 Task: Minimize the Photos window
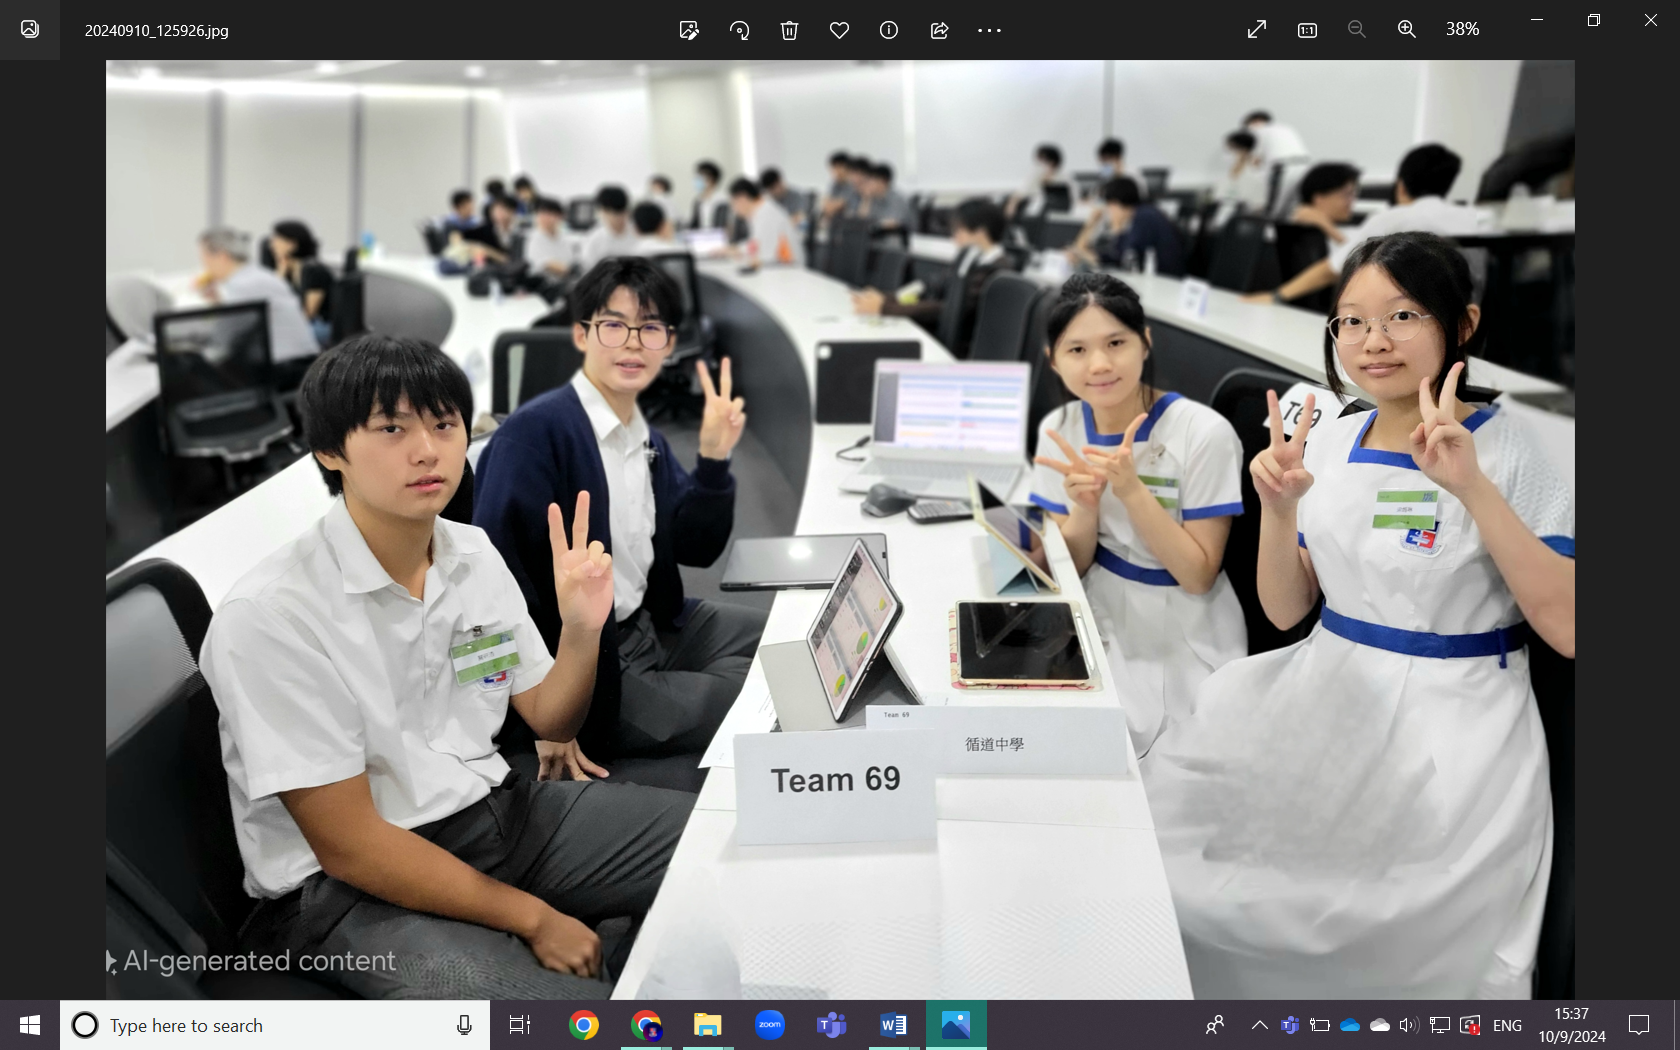[1537, 20]
